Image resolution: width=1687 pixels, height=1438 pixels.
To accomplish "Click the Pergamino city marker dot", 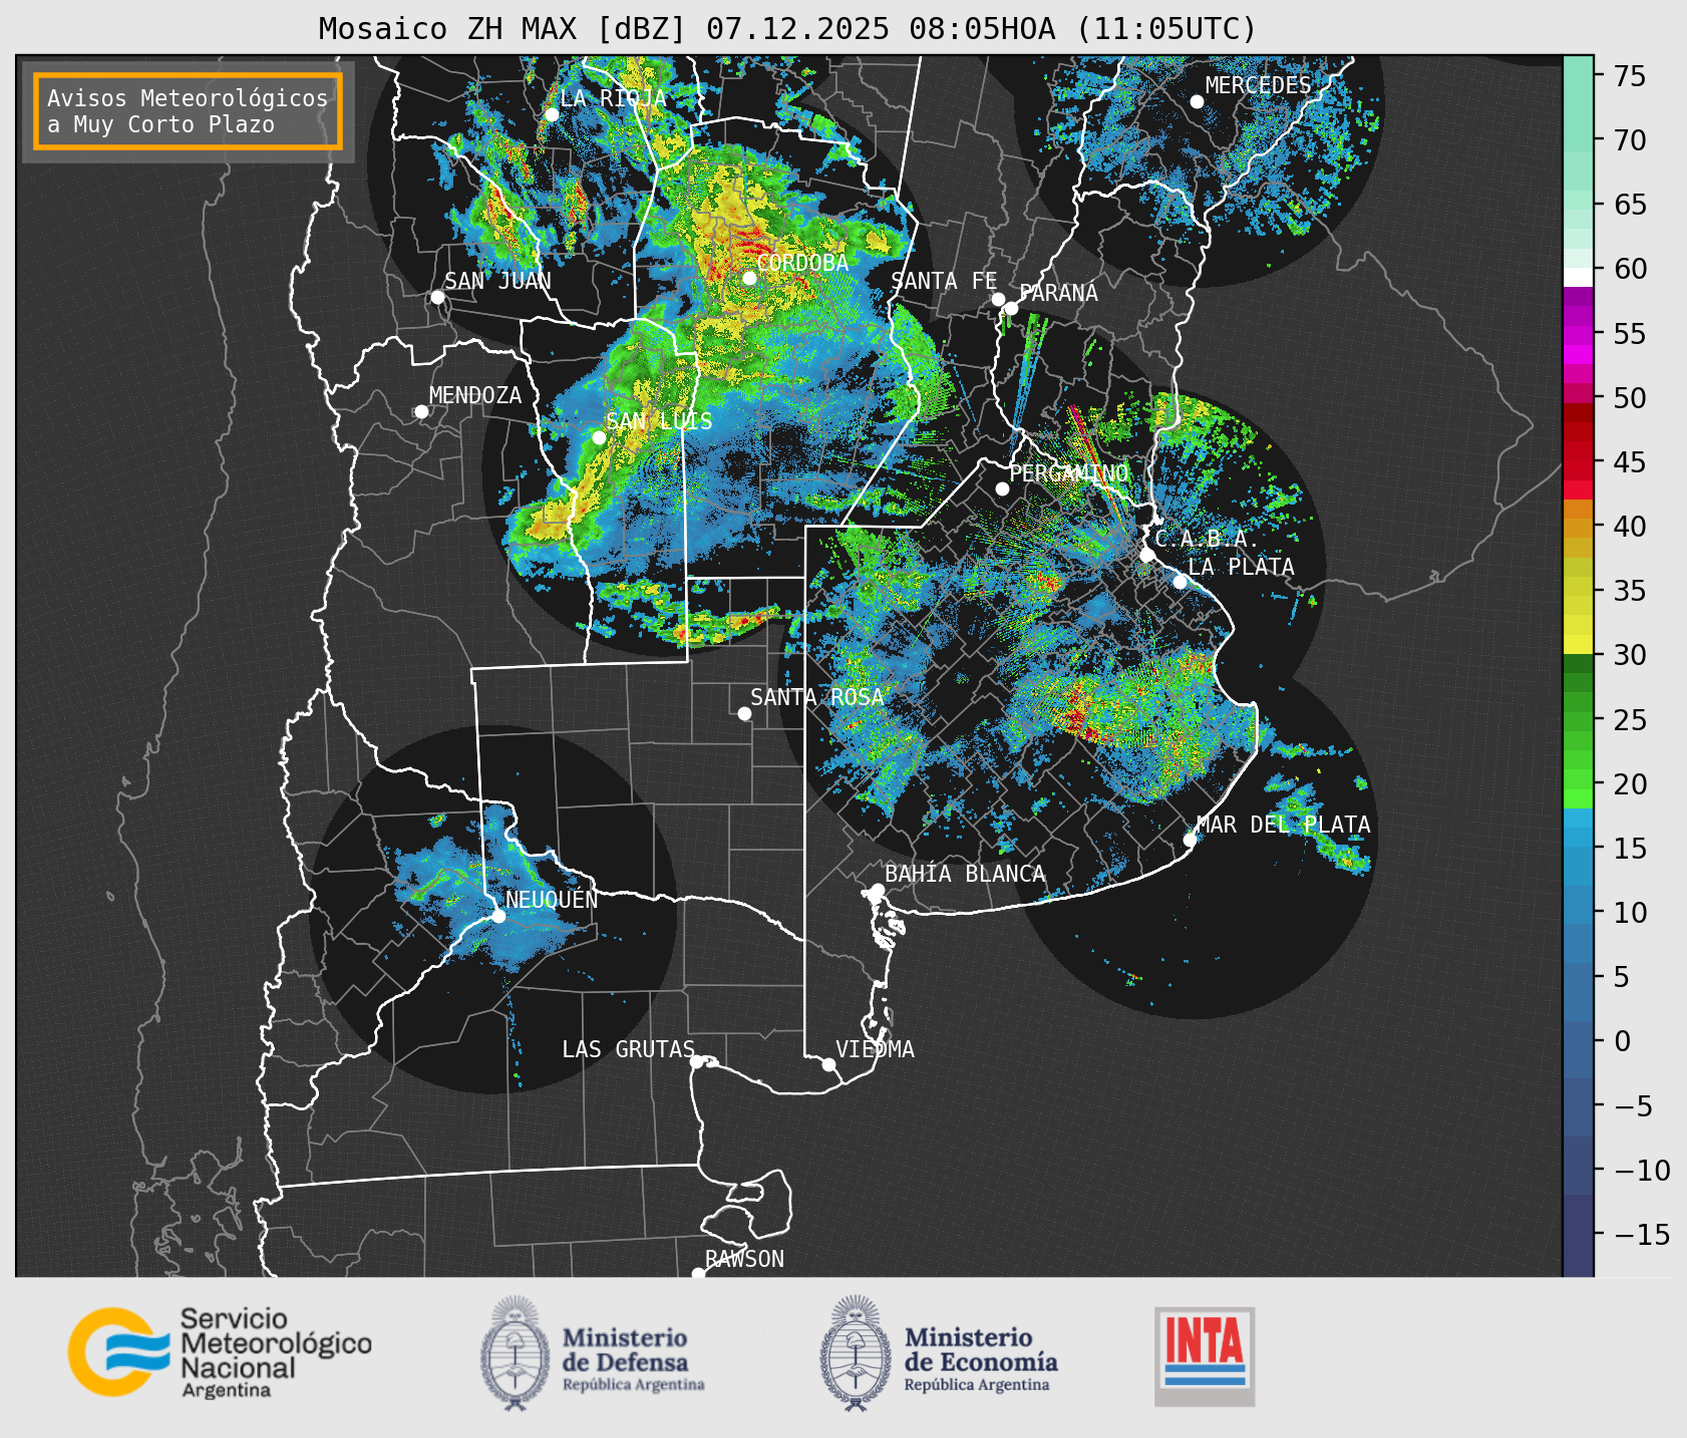I will click(x=1002, y=489).
